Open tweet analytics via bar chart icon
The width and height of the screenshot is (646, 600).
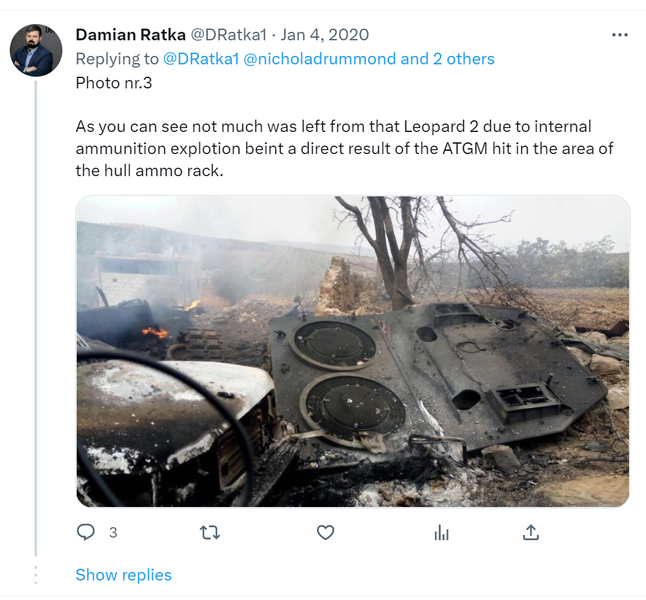point(441,533)
